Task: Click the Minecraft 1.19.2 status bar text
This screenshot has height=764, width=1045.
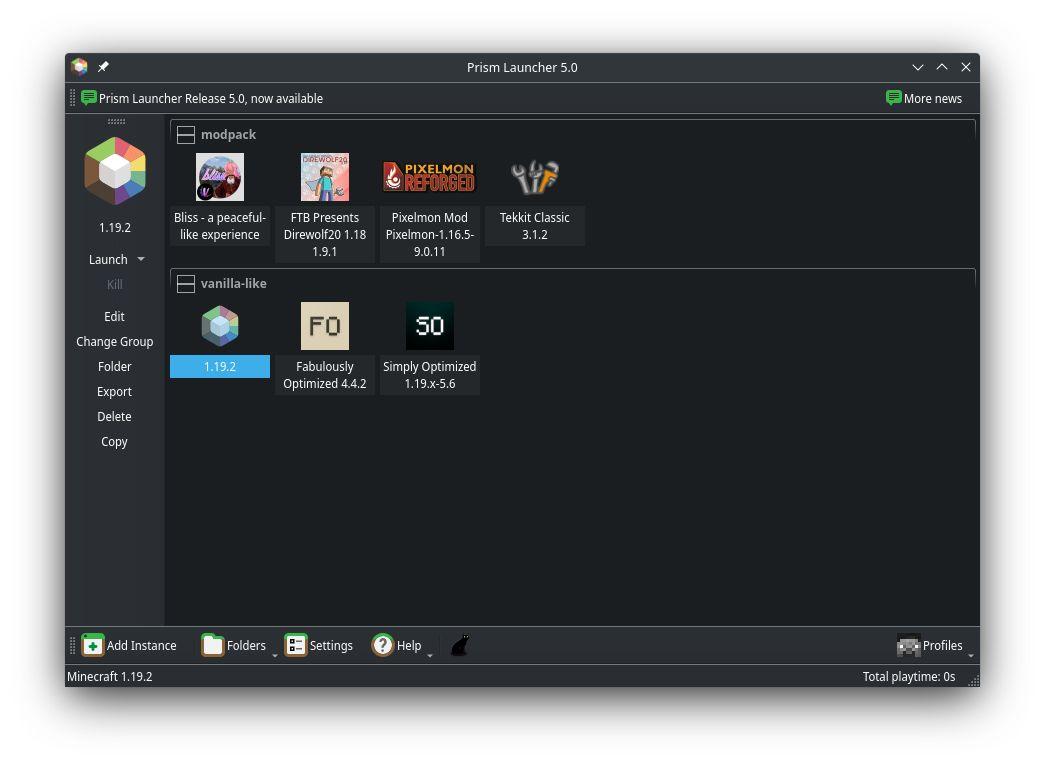Action: click(110, 676)
